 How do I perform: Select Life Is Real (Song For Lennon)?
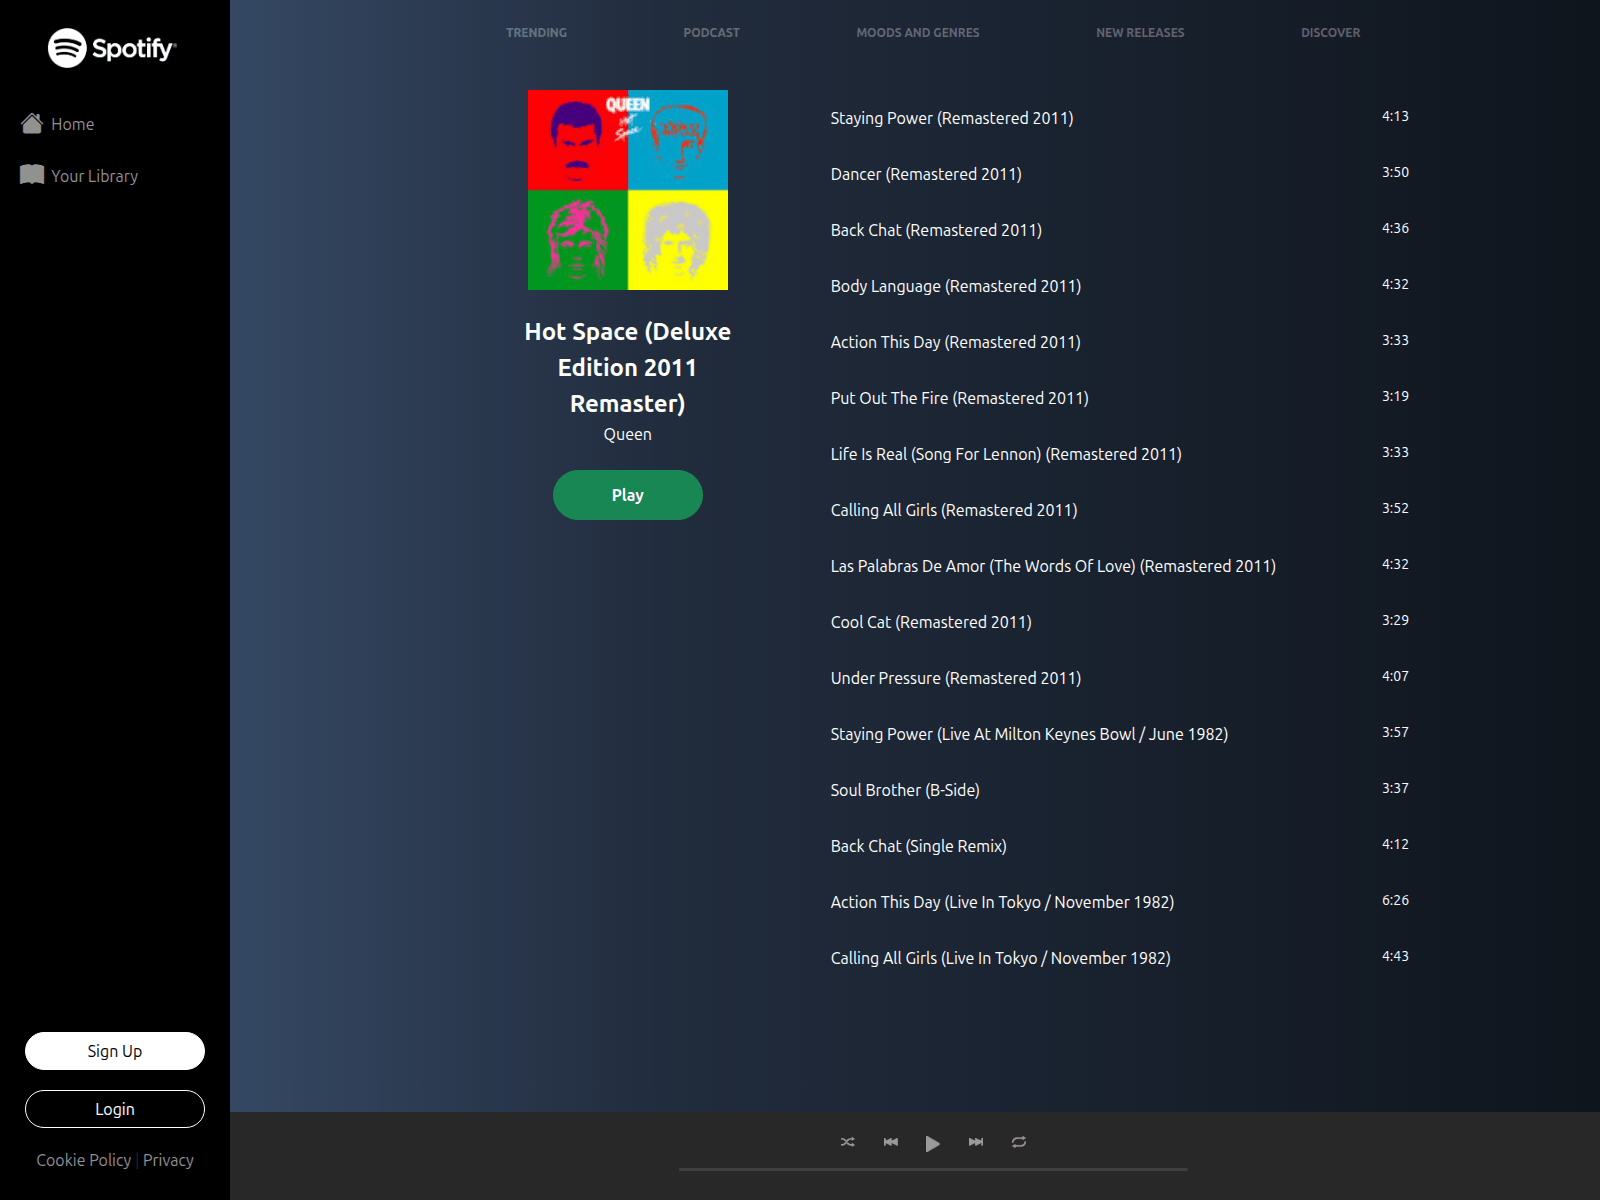coord(1006,454)
